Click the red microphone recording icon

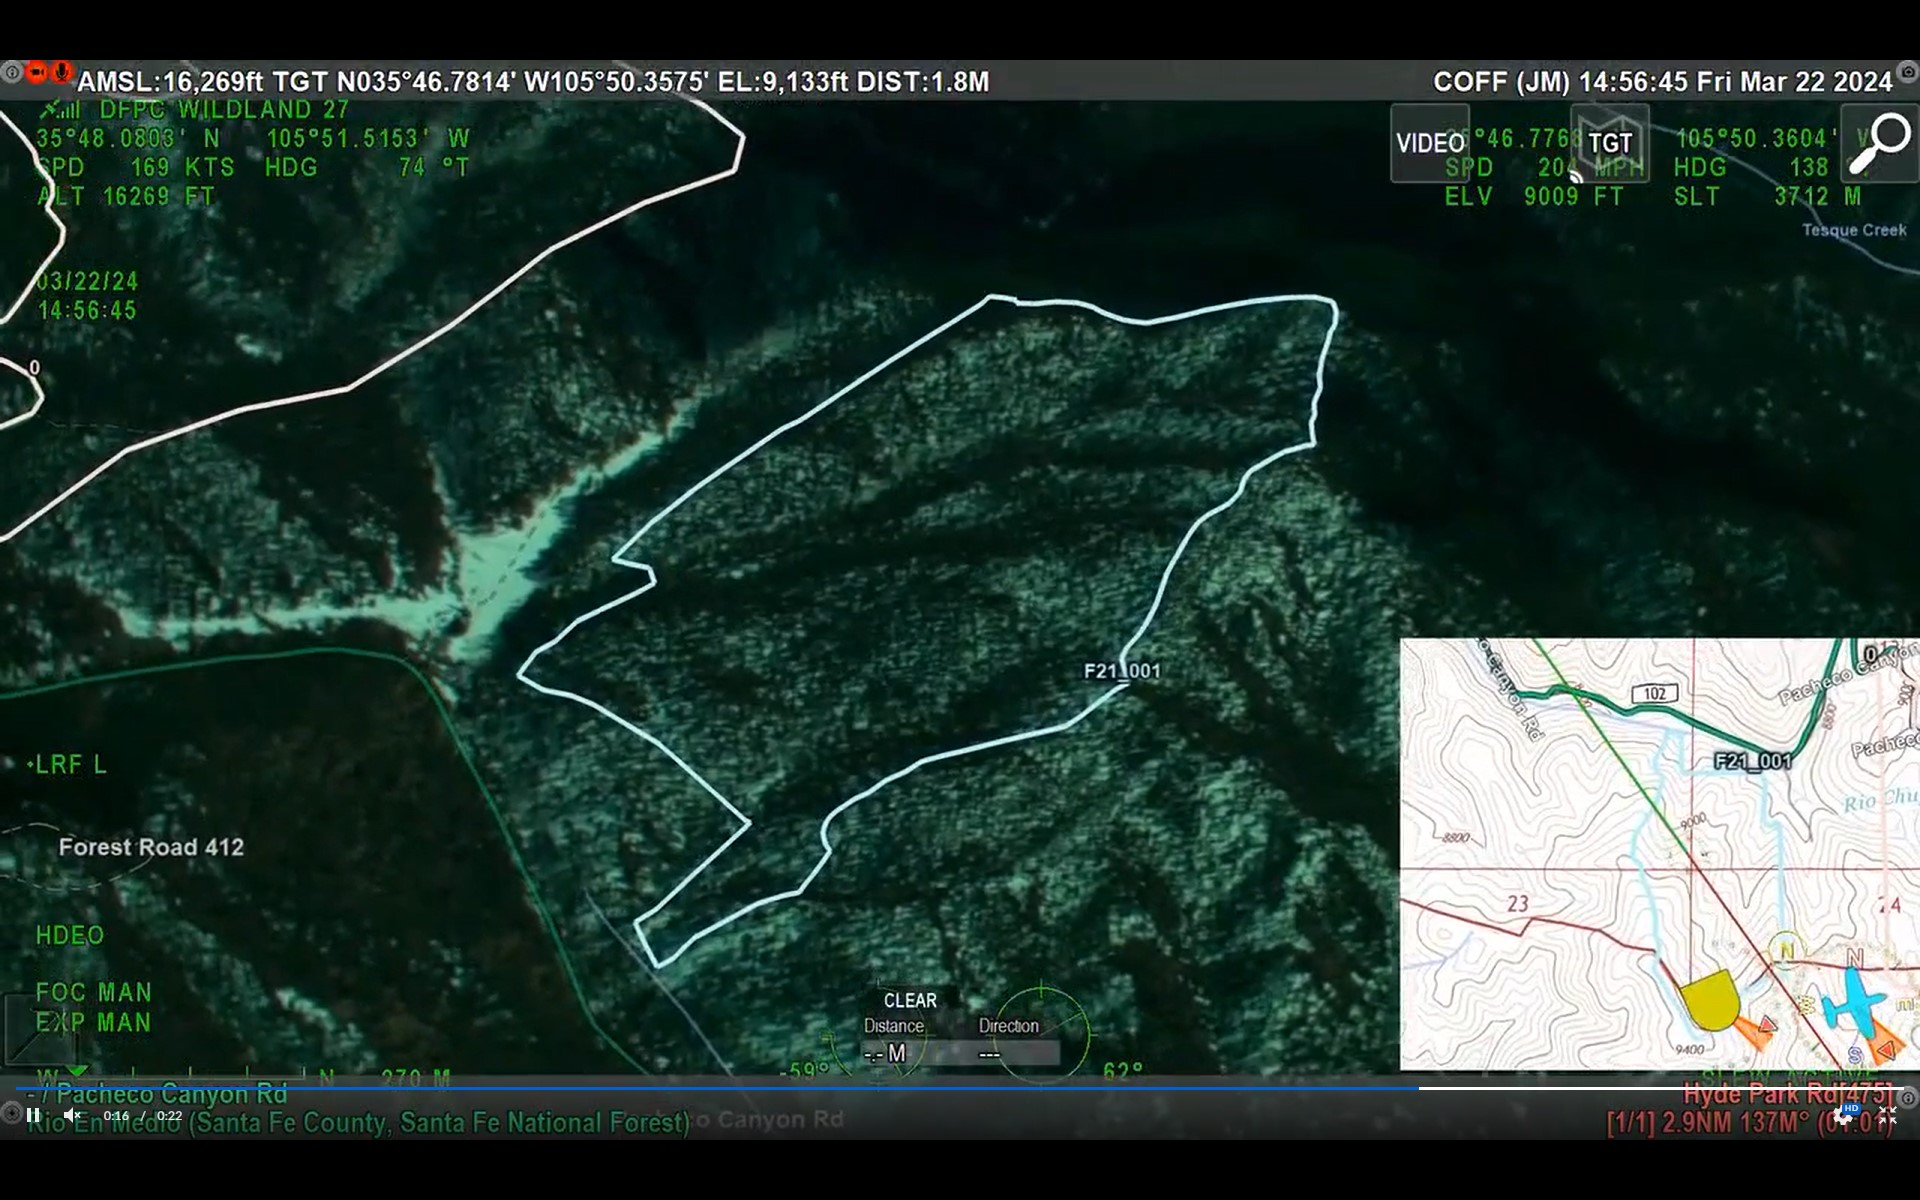(61, 72)
